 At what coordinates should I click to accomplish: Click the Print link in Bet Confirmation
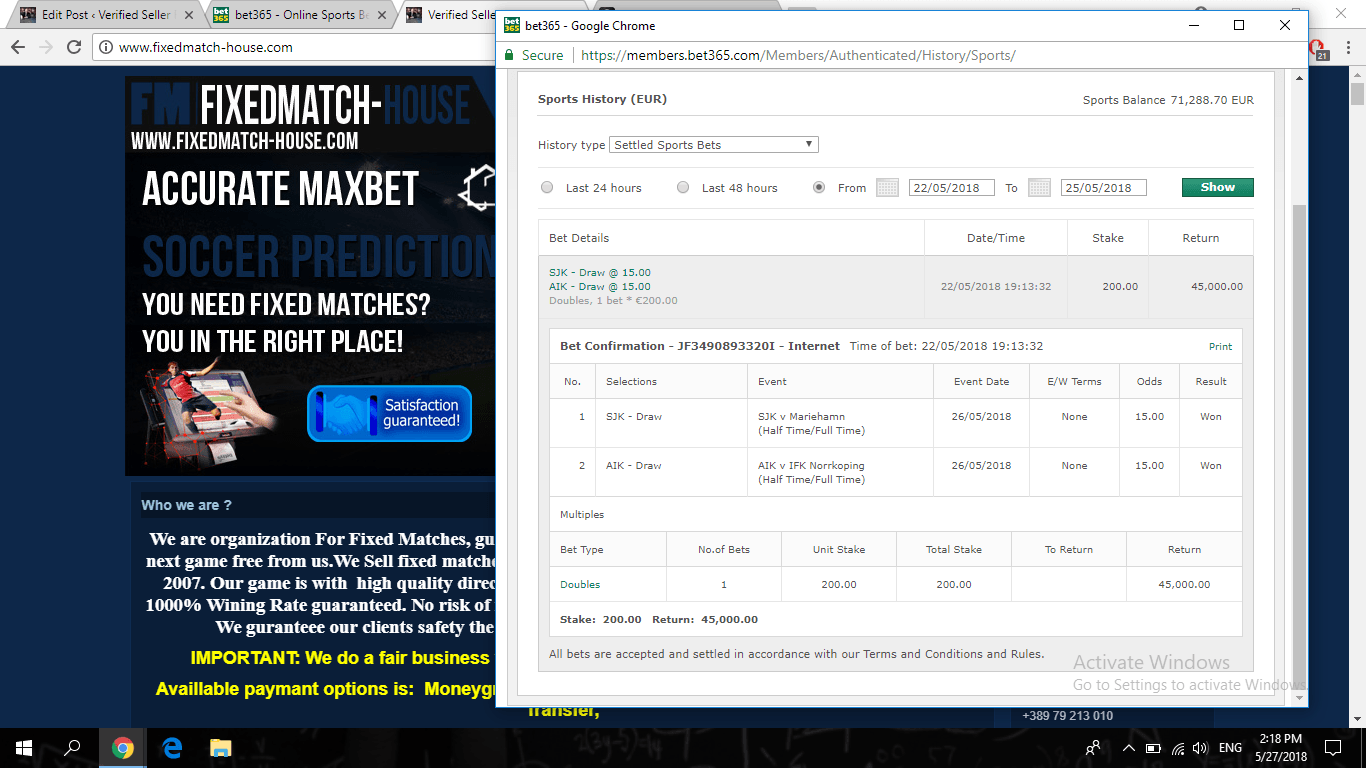tap(1220, 347)
